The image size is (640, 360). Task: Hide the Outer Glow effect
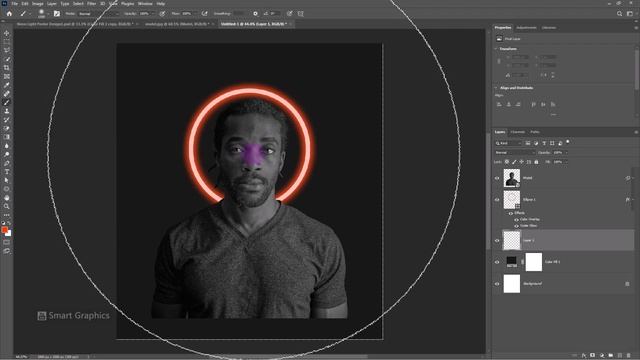pos(516,225)
